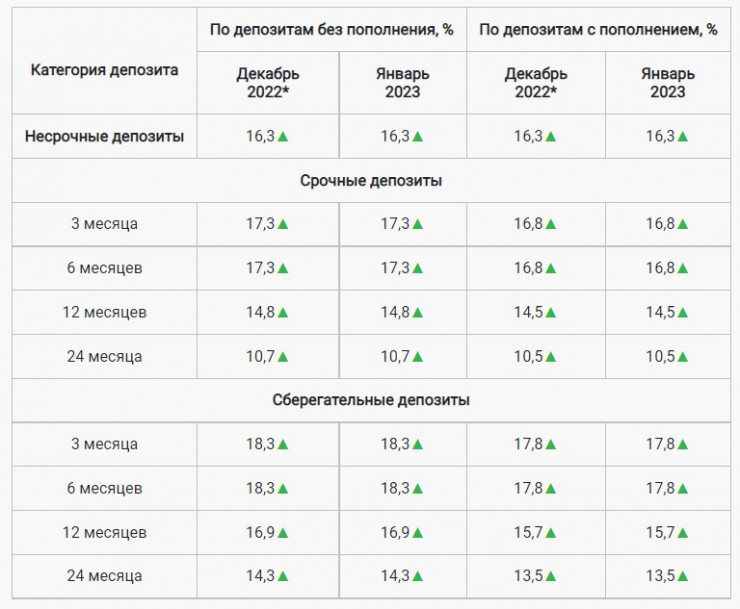Viewport: 740px width, 609px height.
Task: Click the 'Несрочные депозиты' row label
Action: [x=105, y=137]
